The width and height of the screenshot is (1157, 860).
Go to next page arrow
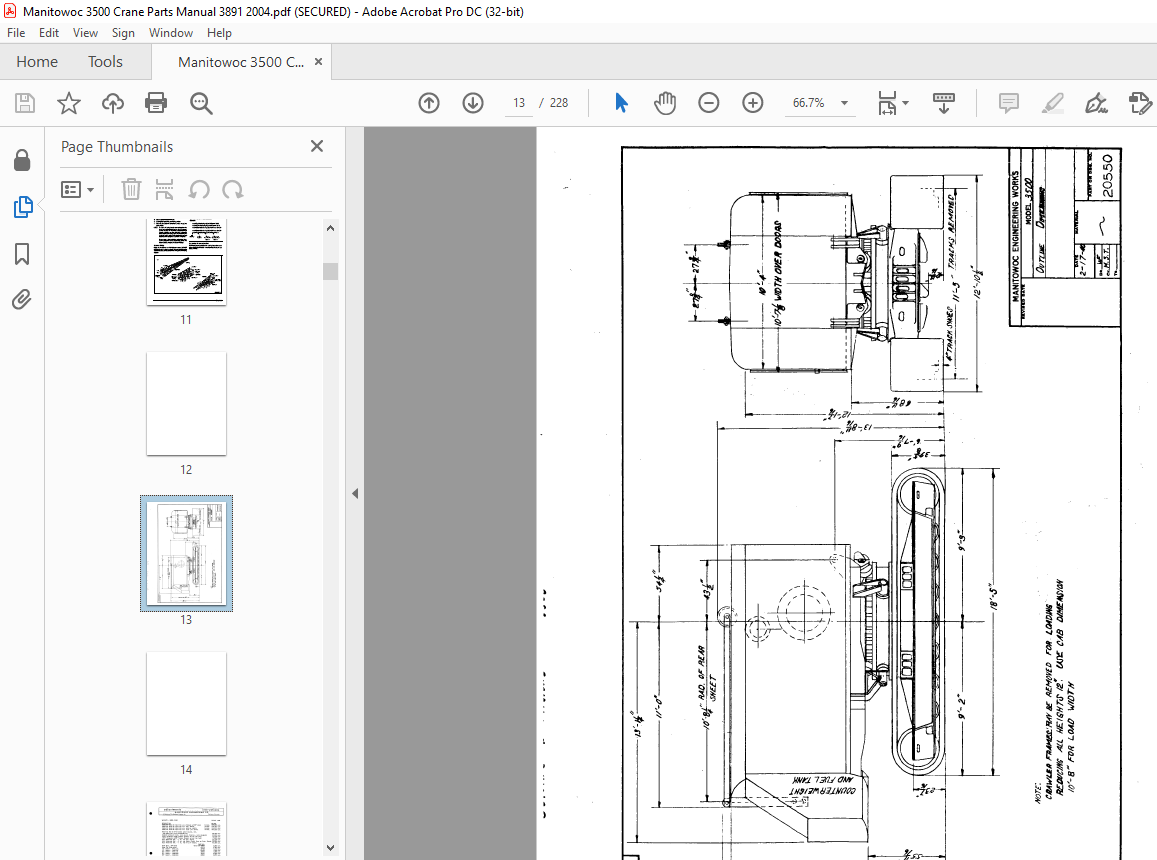(x=473, y=103)
